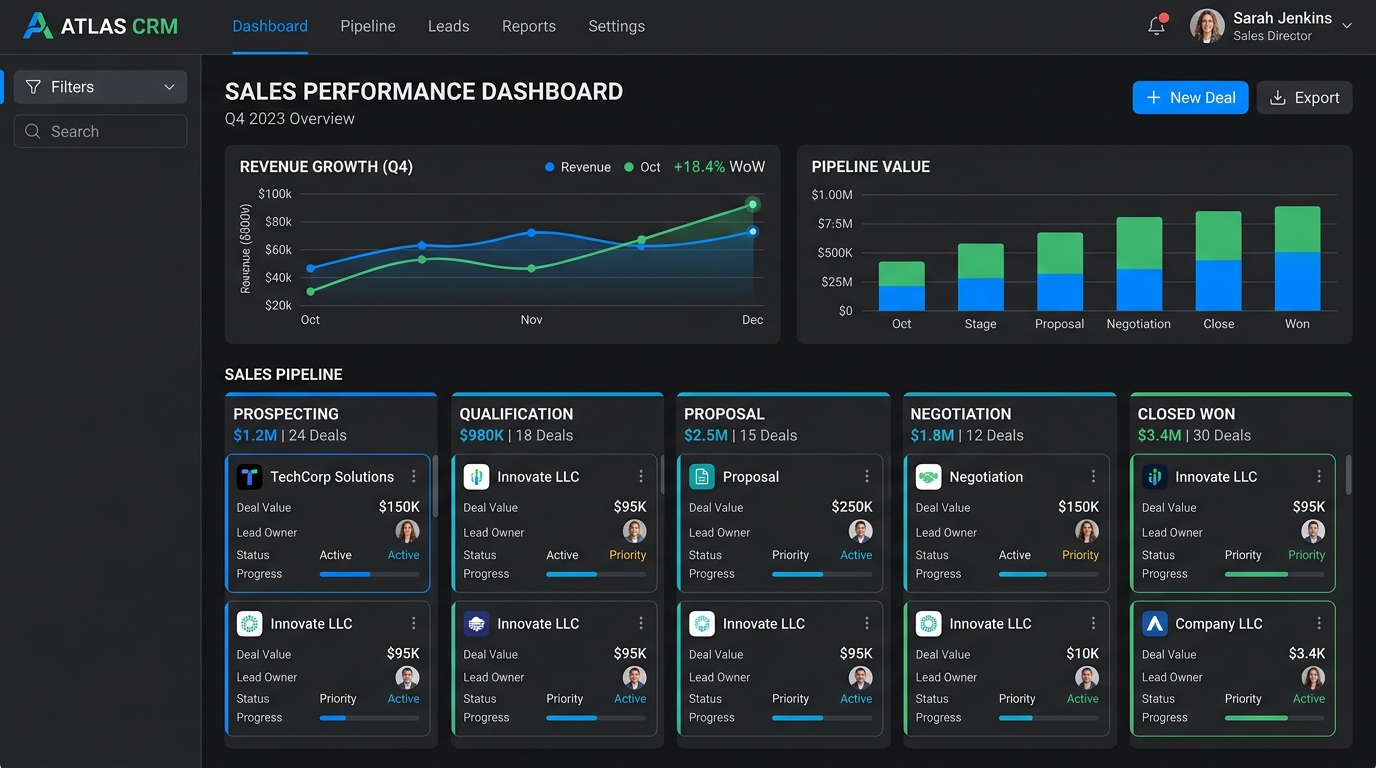1376x768 pixels.
Task: Click the progress bar on TechCorp Solutions card
Action: click(369, 574)
